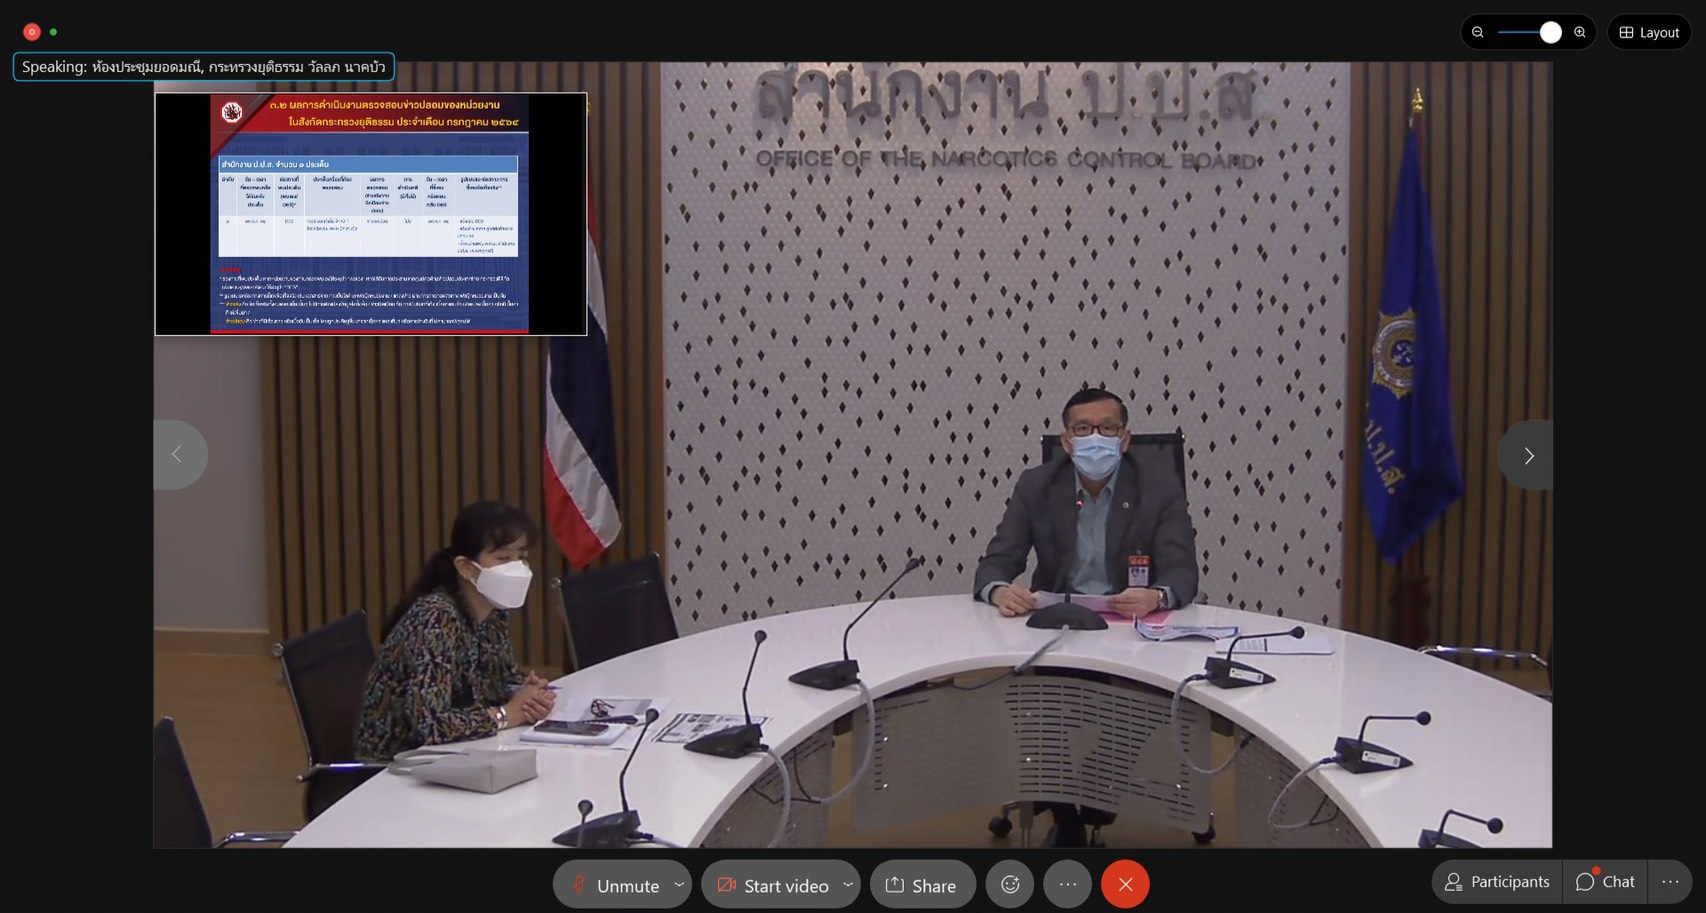This screenshot has width=1706, height=913.
Task: Expand audio options arrow beside Unmute
Action: point(680,884)
